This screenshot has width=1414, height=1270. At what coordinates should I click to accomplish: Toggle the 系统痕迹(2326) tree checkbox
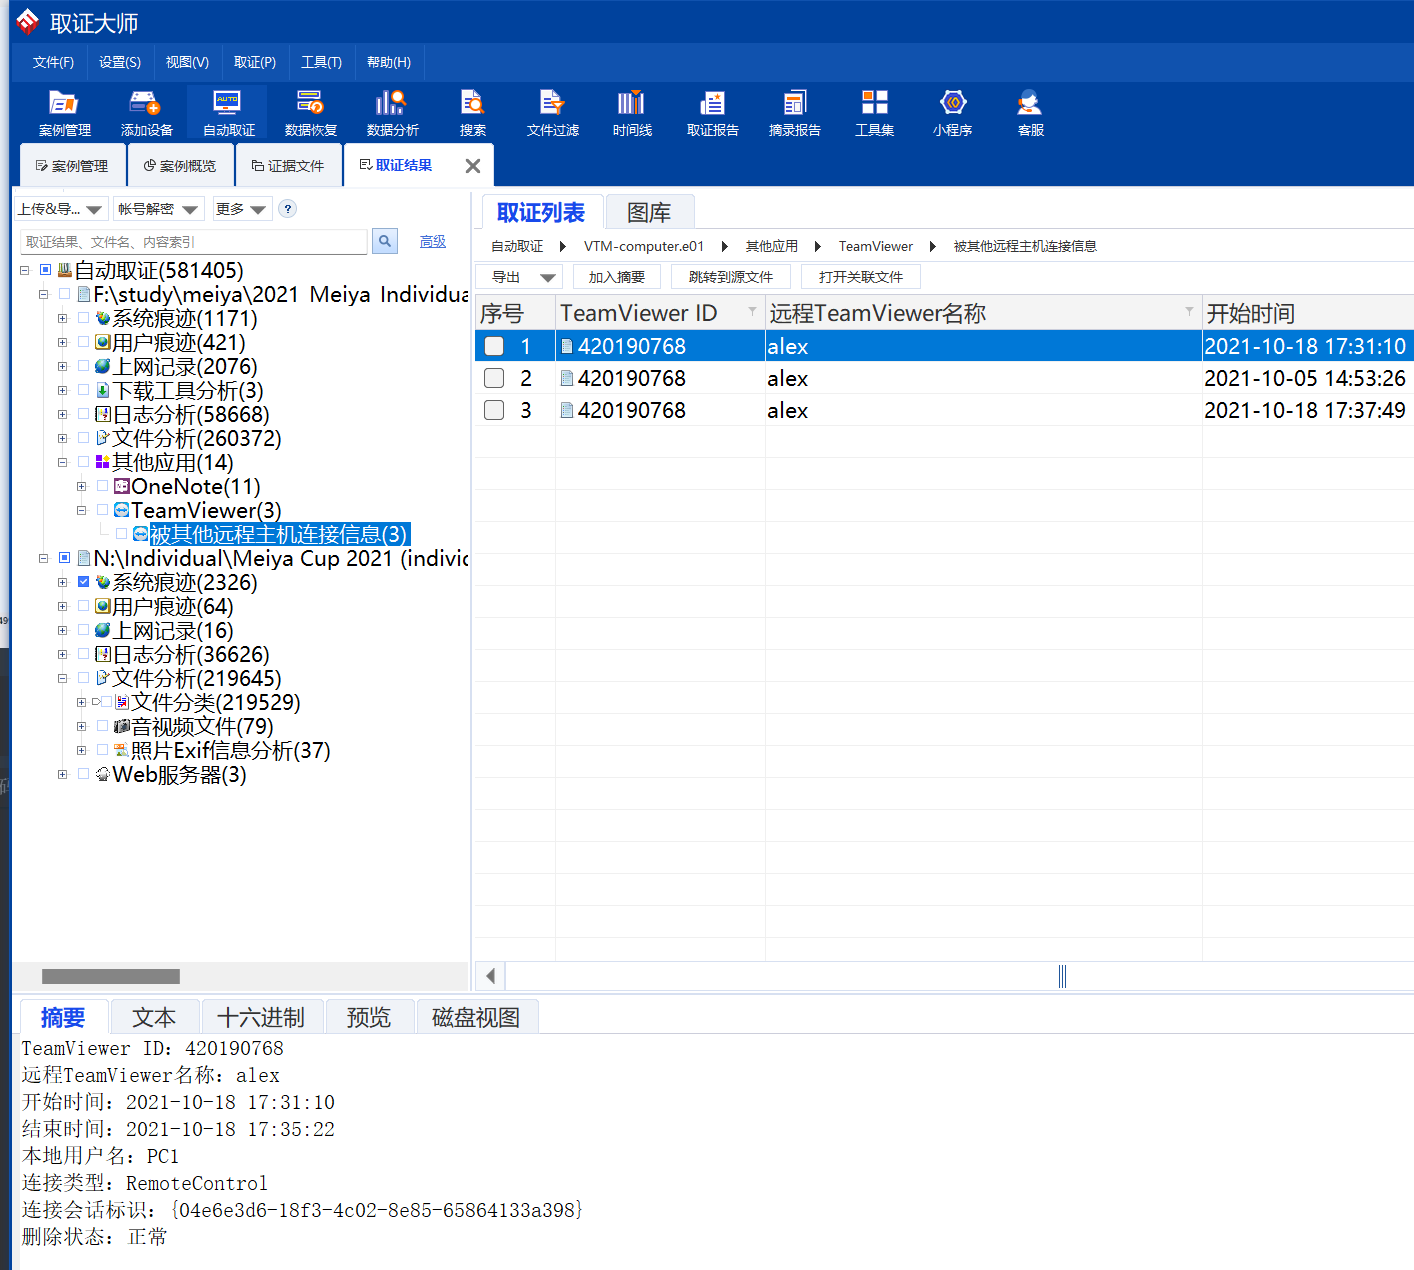(83, 582)
